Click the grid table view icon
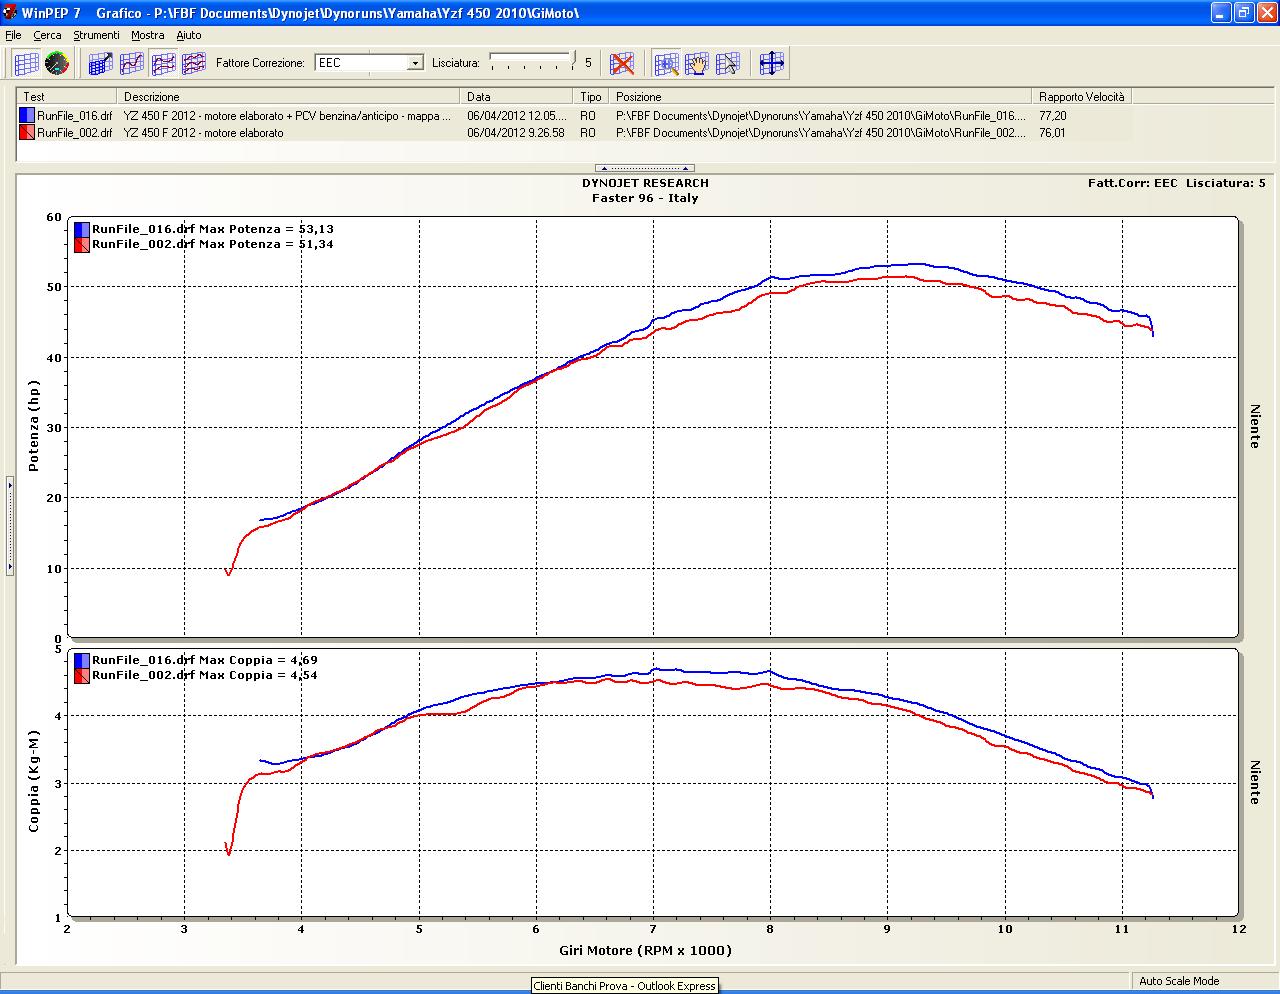Screen dimensions: 1280x994 tap(27, 63)
